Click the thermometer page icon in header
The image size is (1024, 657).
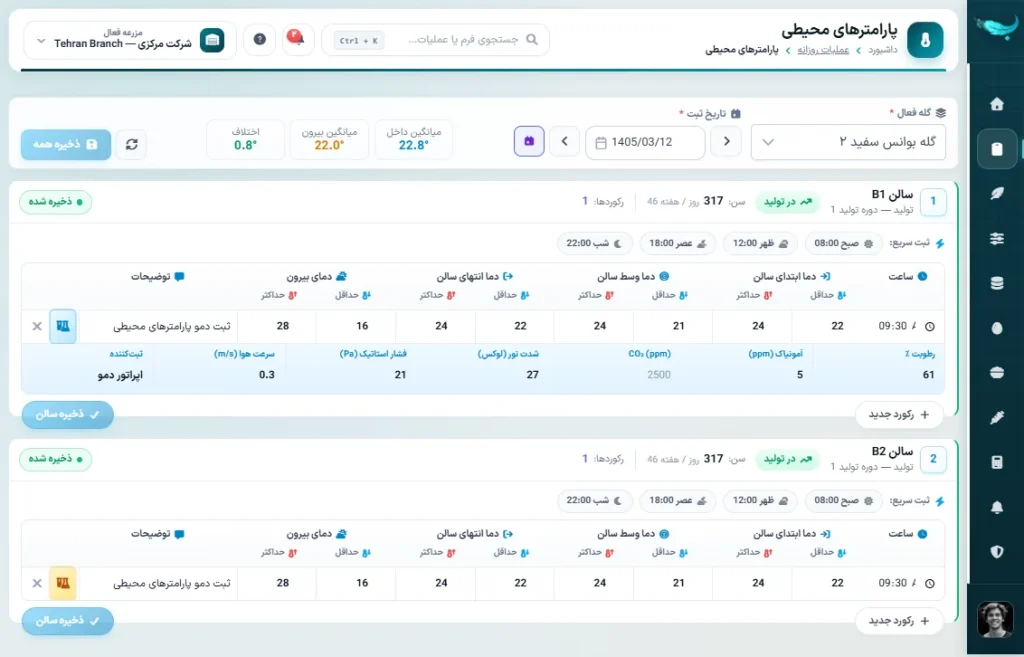pos(925,40)
